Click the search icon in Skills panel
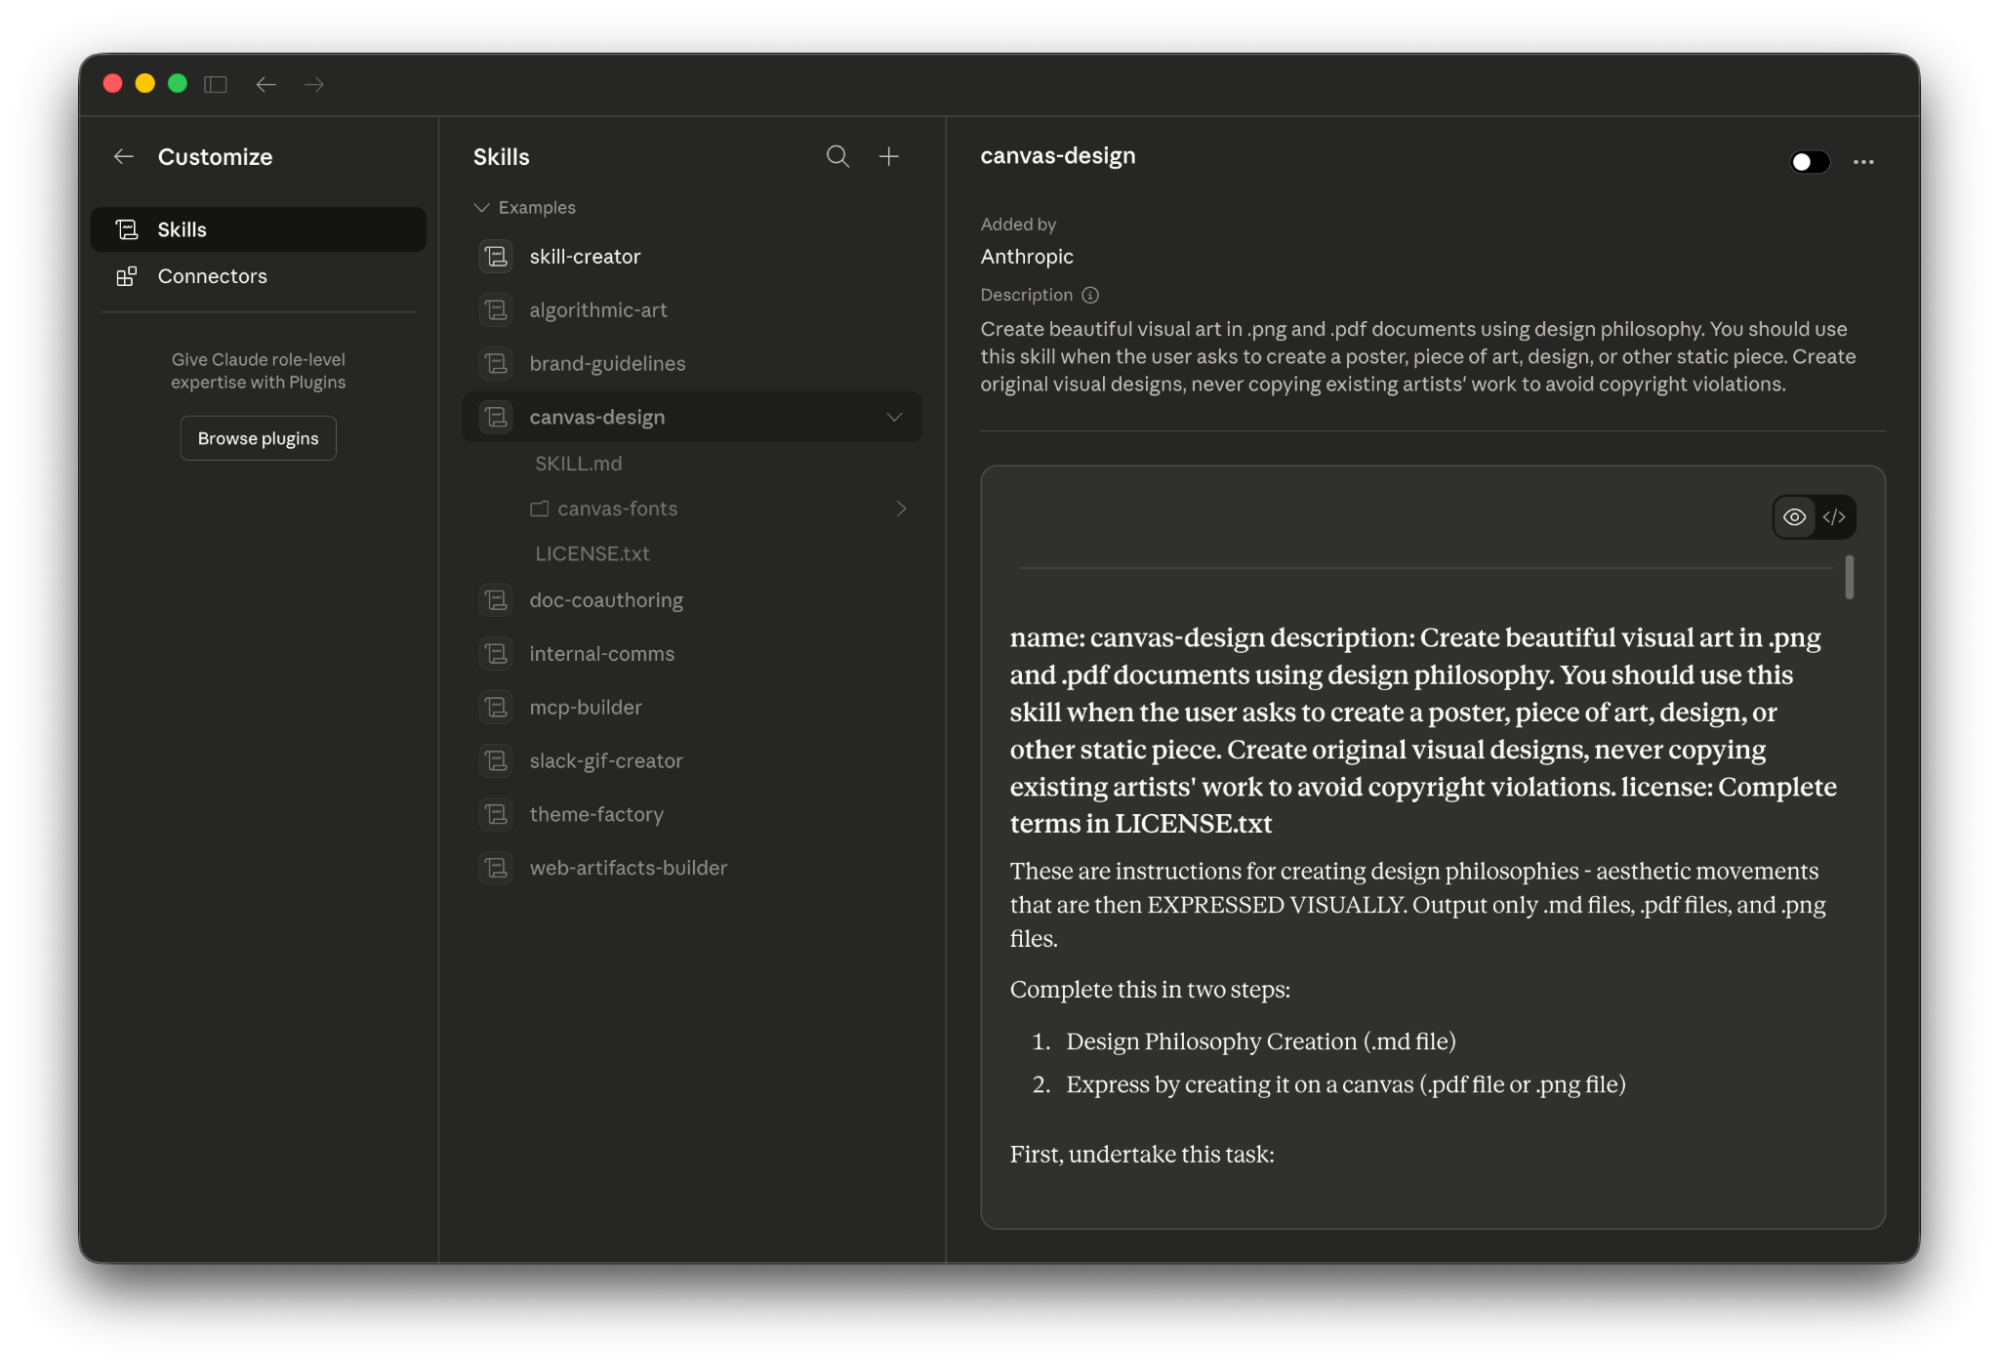This screenshot has height=1368, width=1999. 837,156
